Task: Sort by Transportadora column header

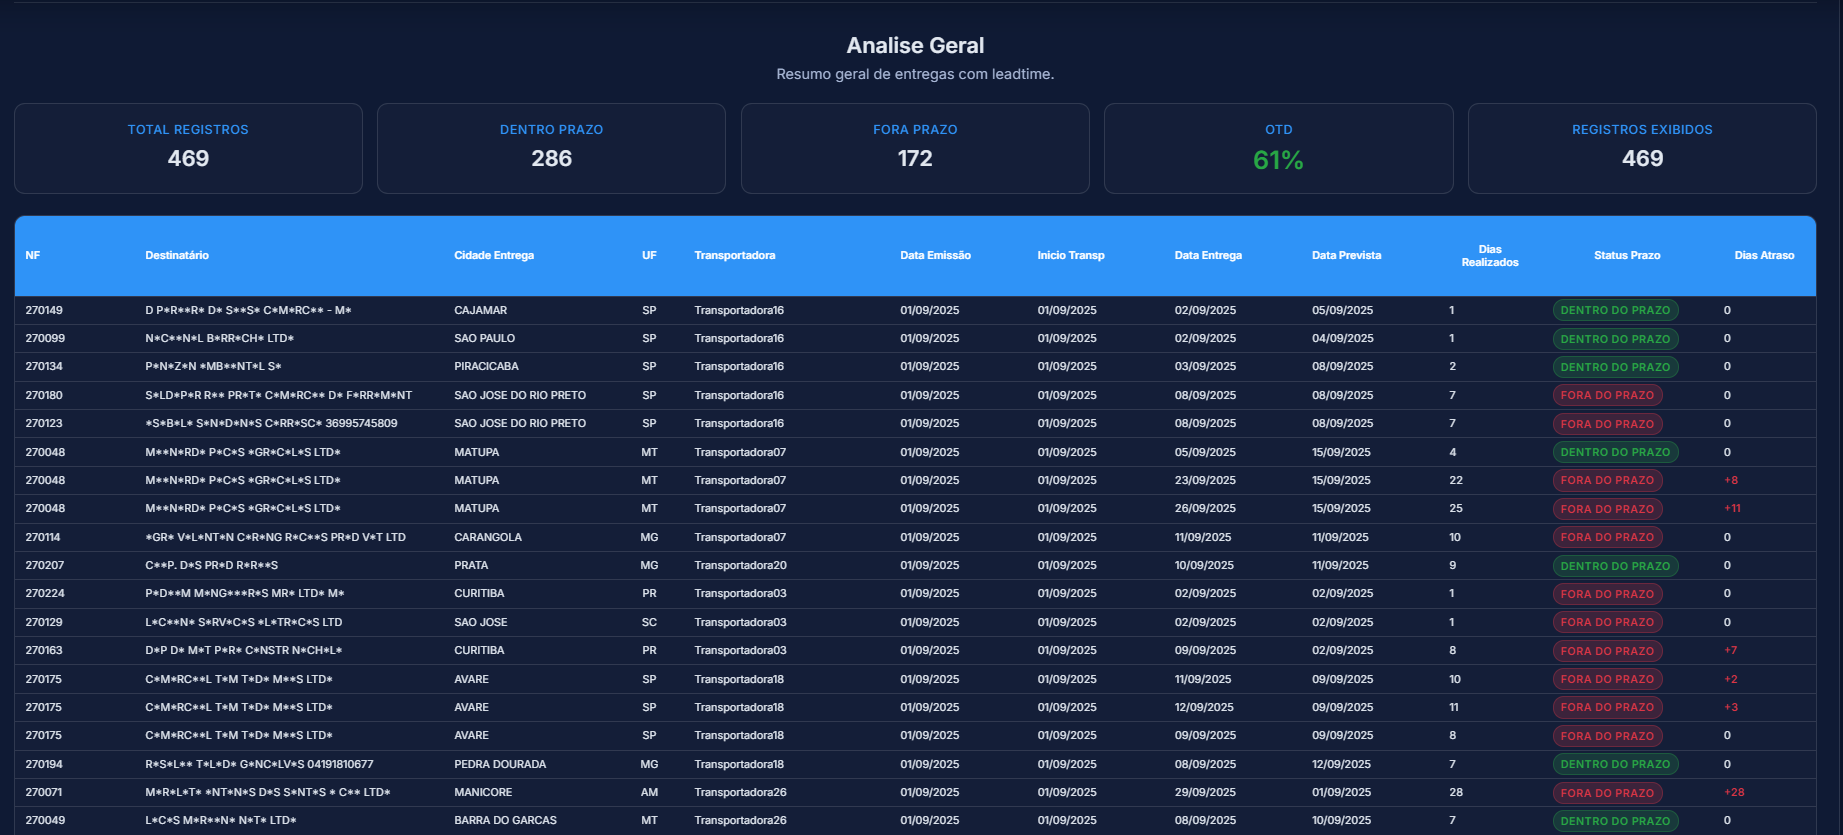Action: [x=735, y=256]
